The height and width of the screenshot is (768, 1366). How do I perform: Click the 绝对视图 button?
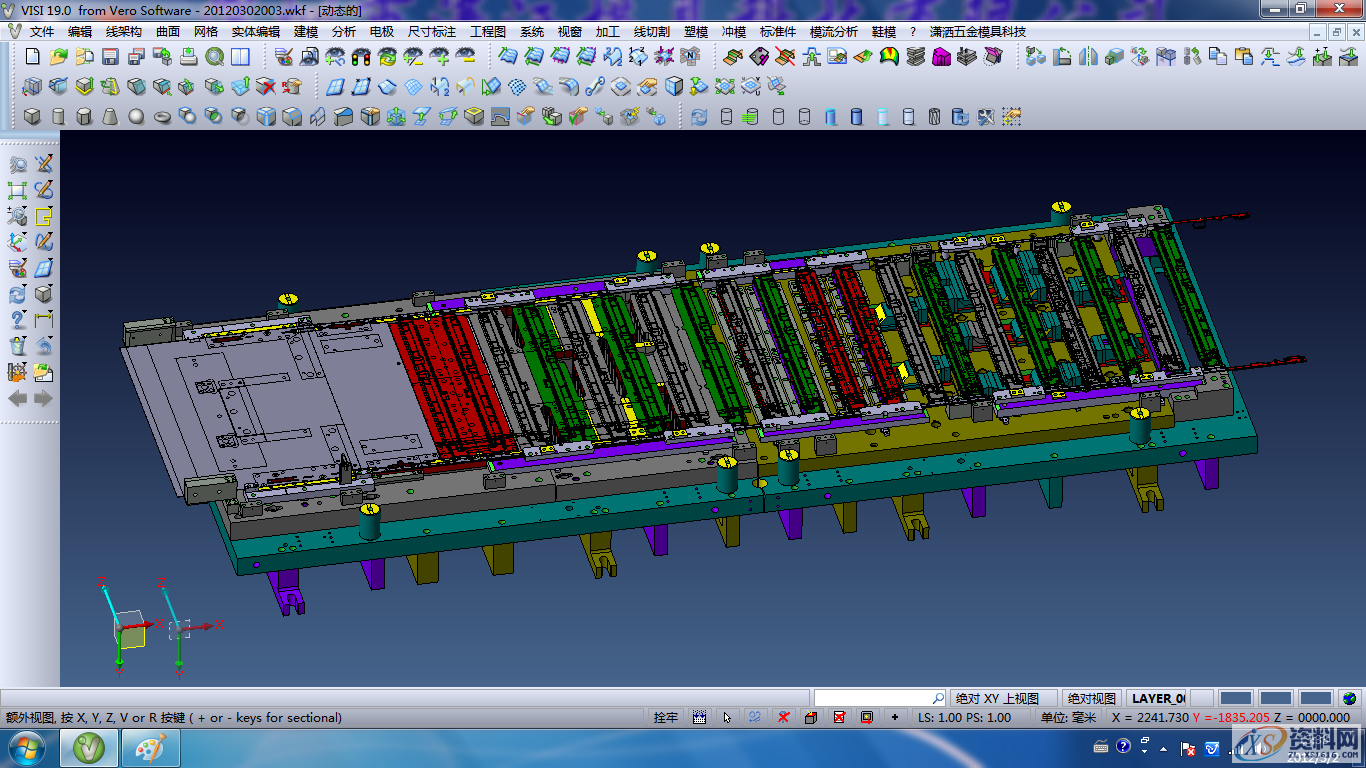1091,698
